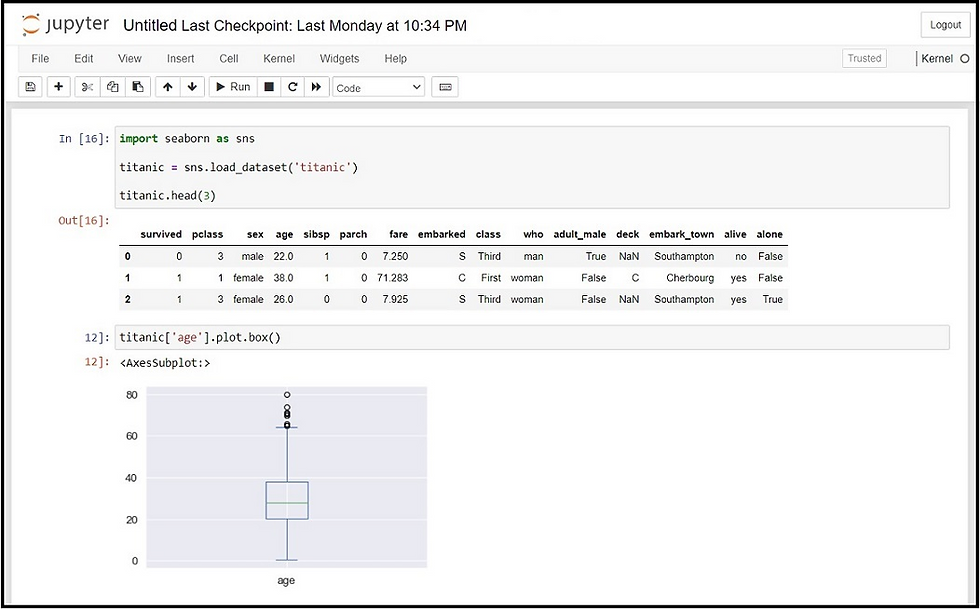Viewport: 980px width, 609px height.
Task: Open the Cell menu
Action: 229,58
